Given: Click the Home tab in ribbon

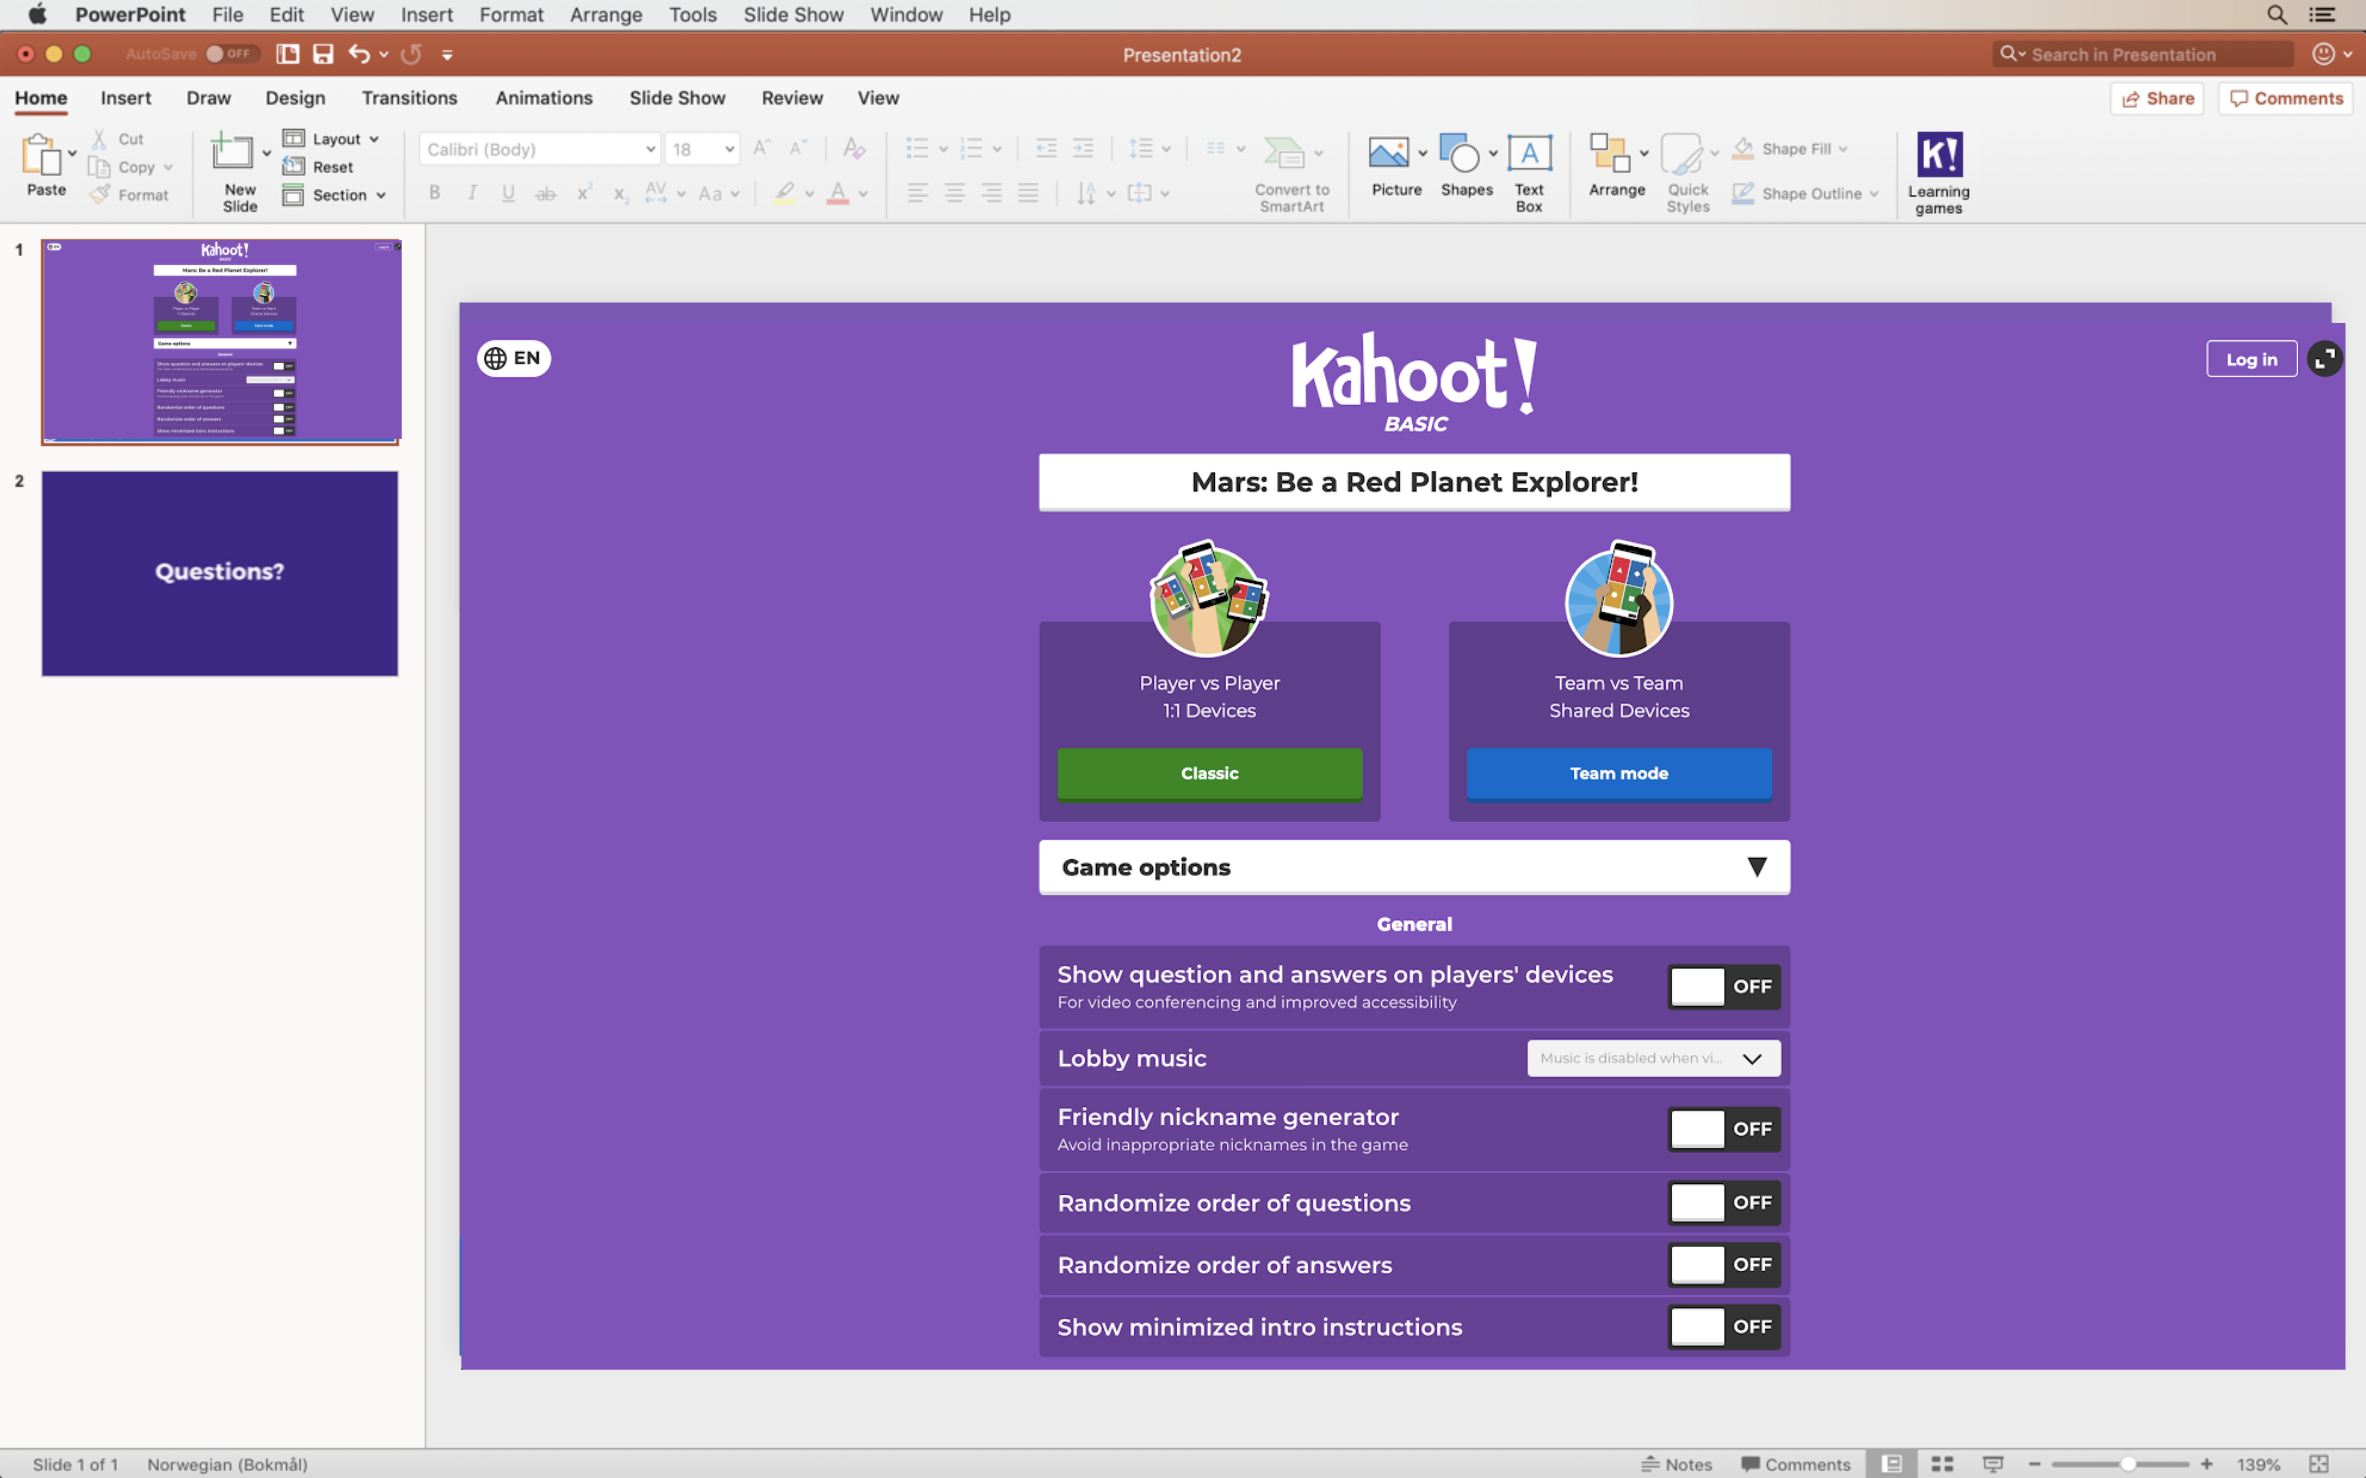Looking at the screenshot, I should pyautogui.click(x=39, y=97).
